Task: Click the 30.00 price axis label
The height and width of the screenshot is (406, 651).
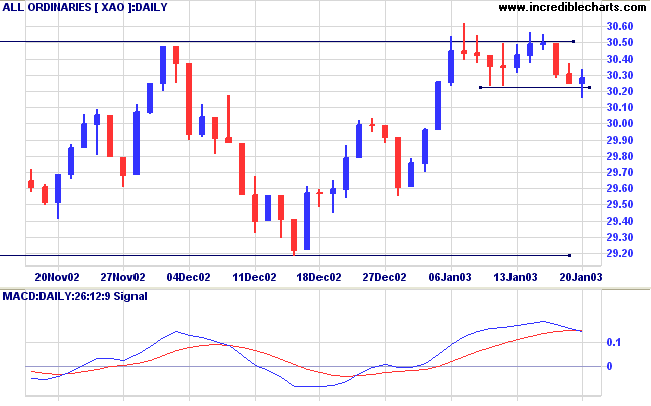Action: [620, 123]
